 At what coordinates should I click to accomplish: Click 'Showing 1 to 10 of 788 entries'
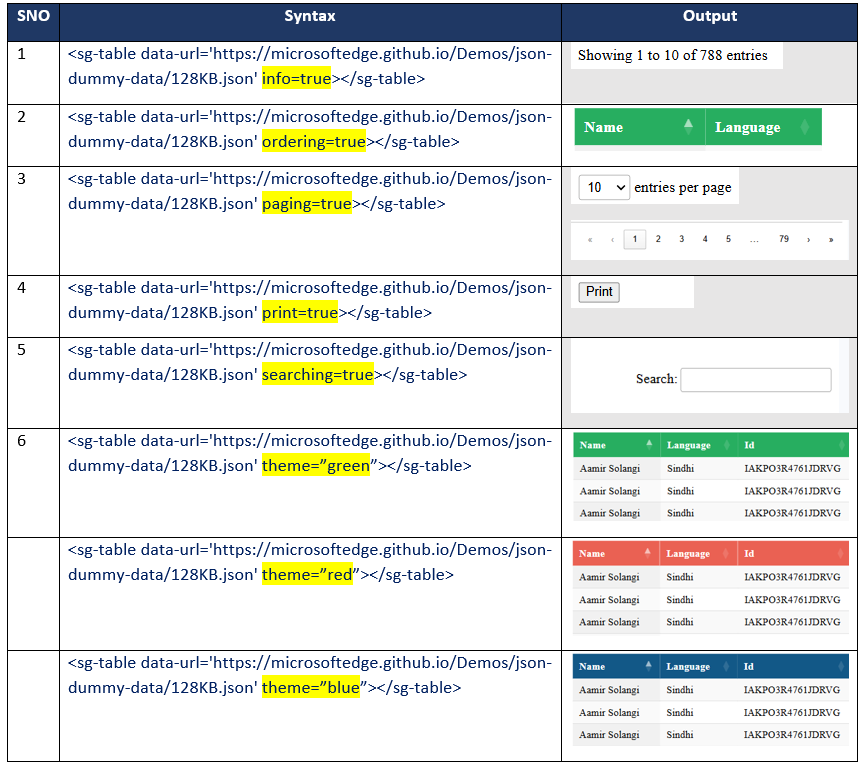coord(672,55)
